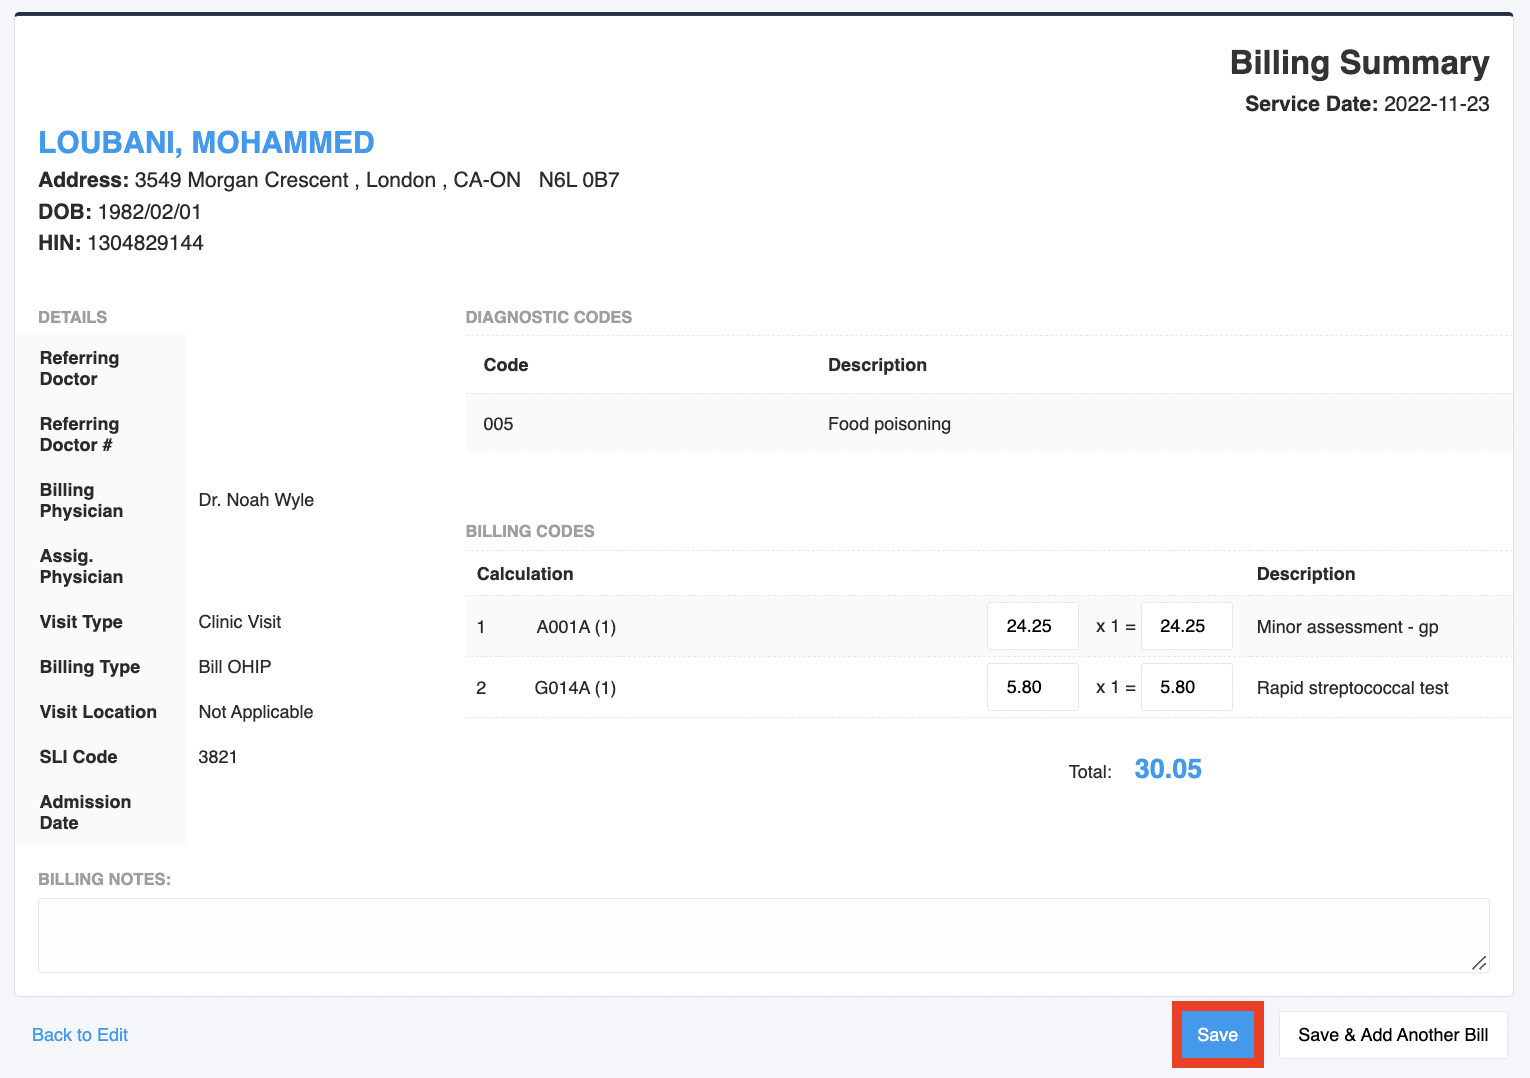Click billing code G014A (1)
The height and width of the screenshot is (1078, 1530).
[x=575, y=687]
